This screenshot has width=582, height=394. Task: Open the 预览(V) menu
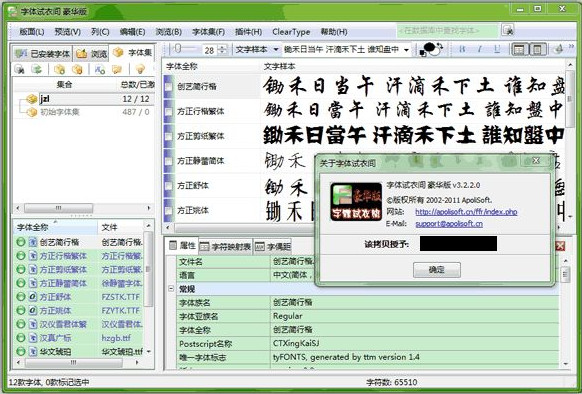68,32
